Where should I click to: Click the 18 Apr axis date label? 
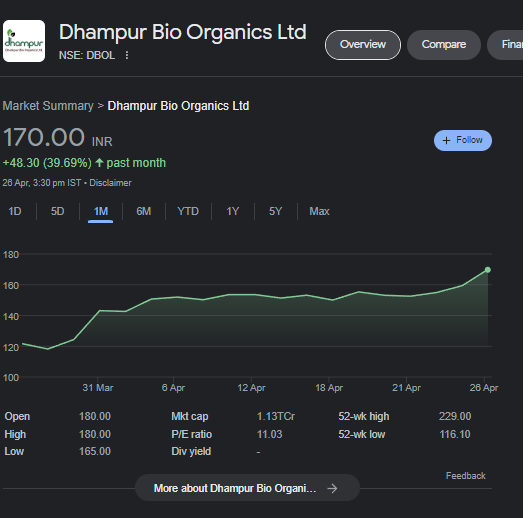pyautogui.click(x=329, y=388)
